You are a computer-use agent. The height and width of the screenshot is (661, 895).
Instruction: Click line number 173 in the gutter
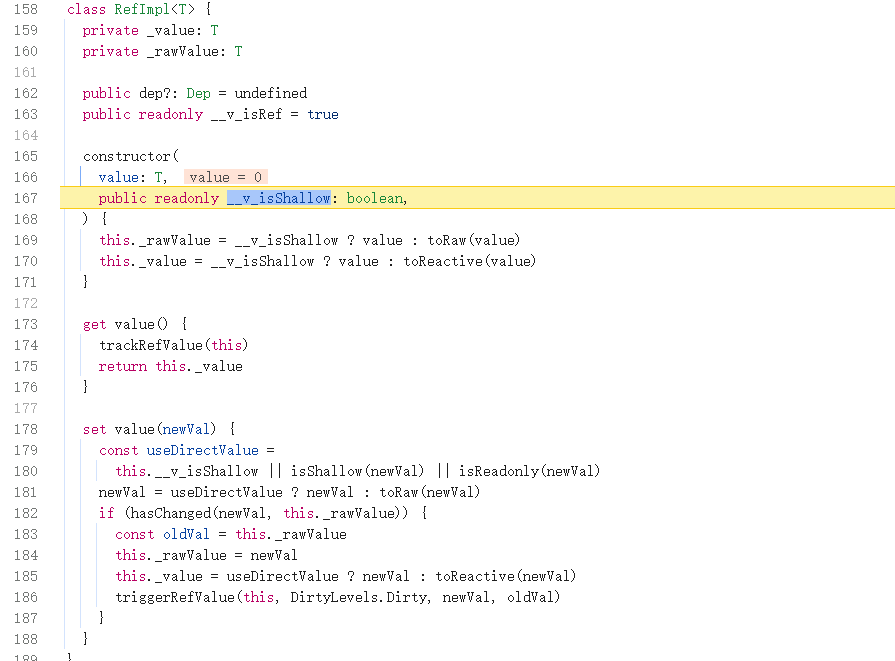click(27, 324)
